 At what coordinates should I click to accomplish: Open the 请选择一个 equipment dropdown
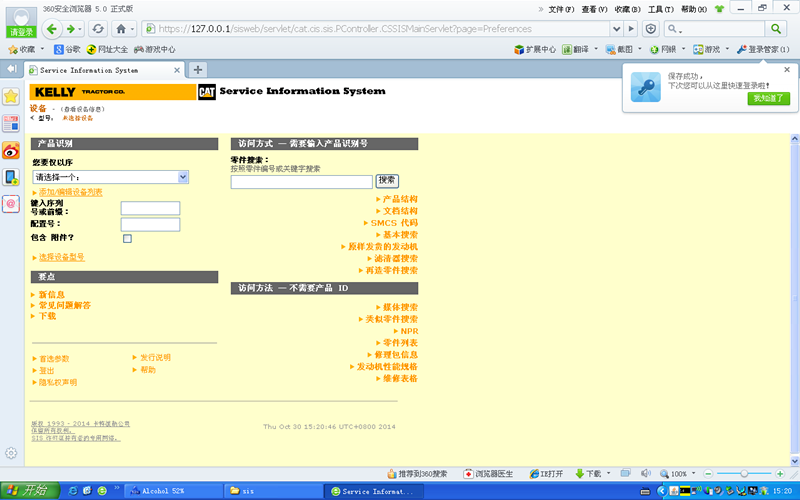point(111,177)
